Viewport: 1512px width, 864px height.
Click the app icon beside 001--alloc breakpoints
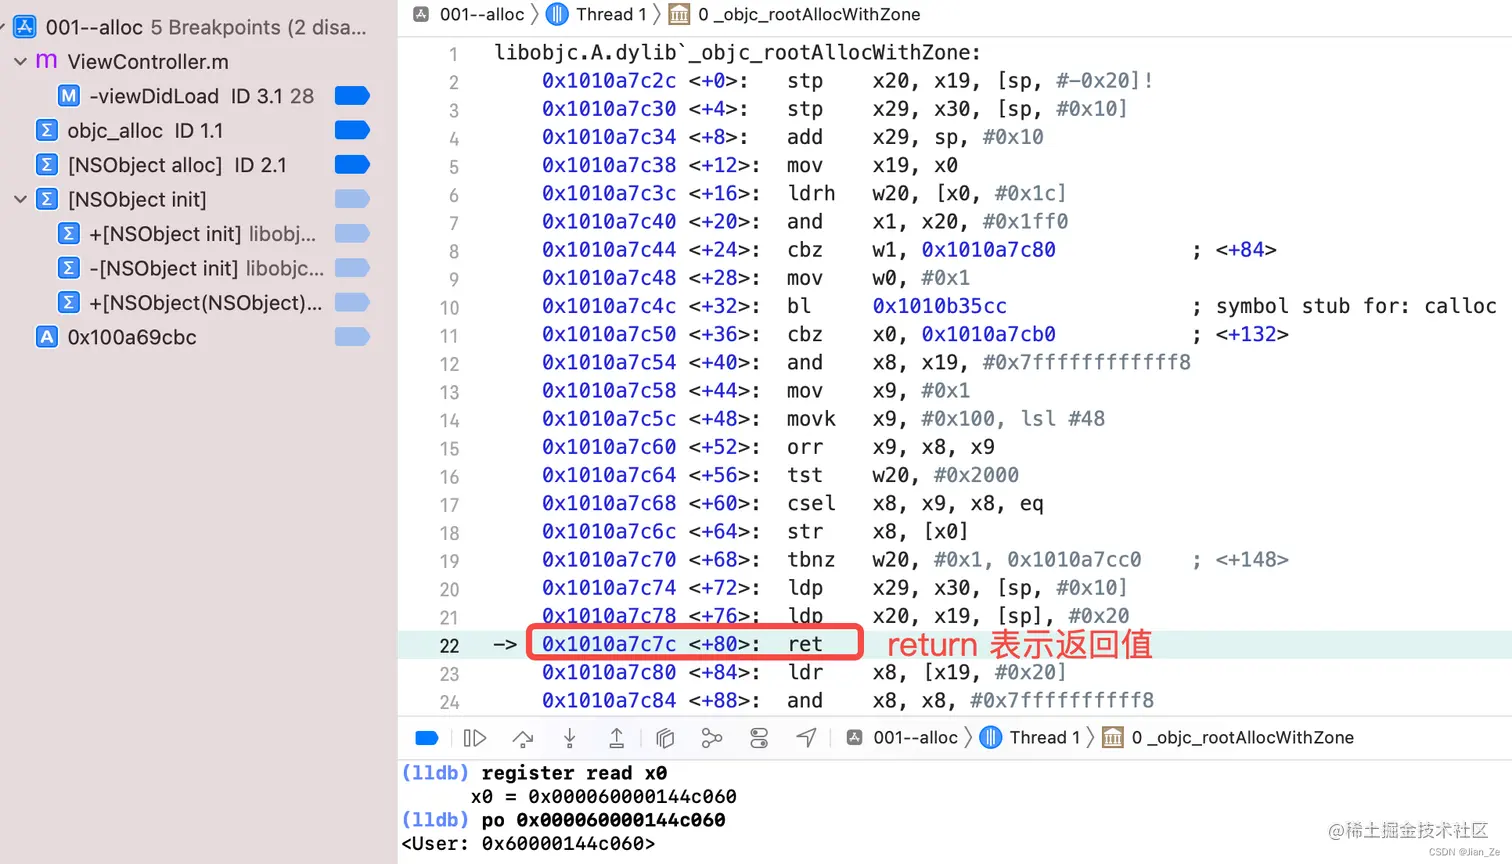coord(25,27)
